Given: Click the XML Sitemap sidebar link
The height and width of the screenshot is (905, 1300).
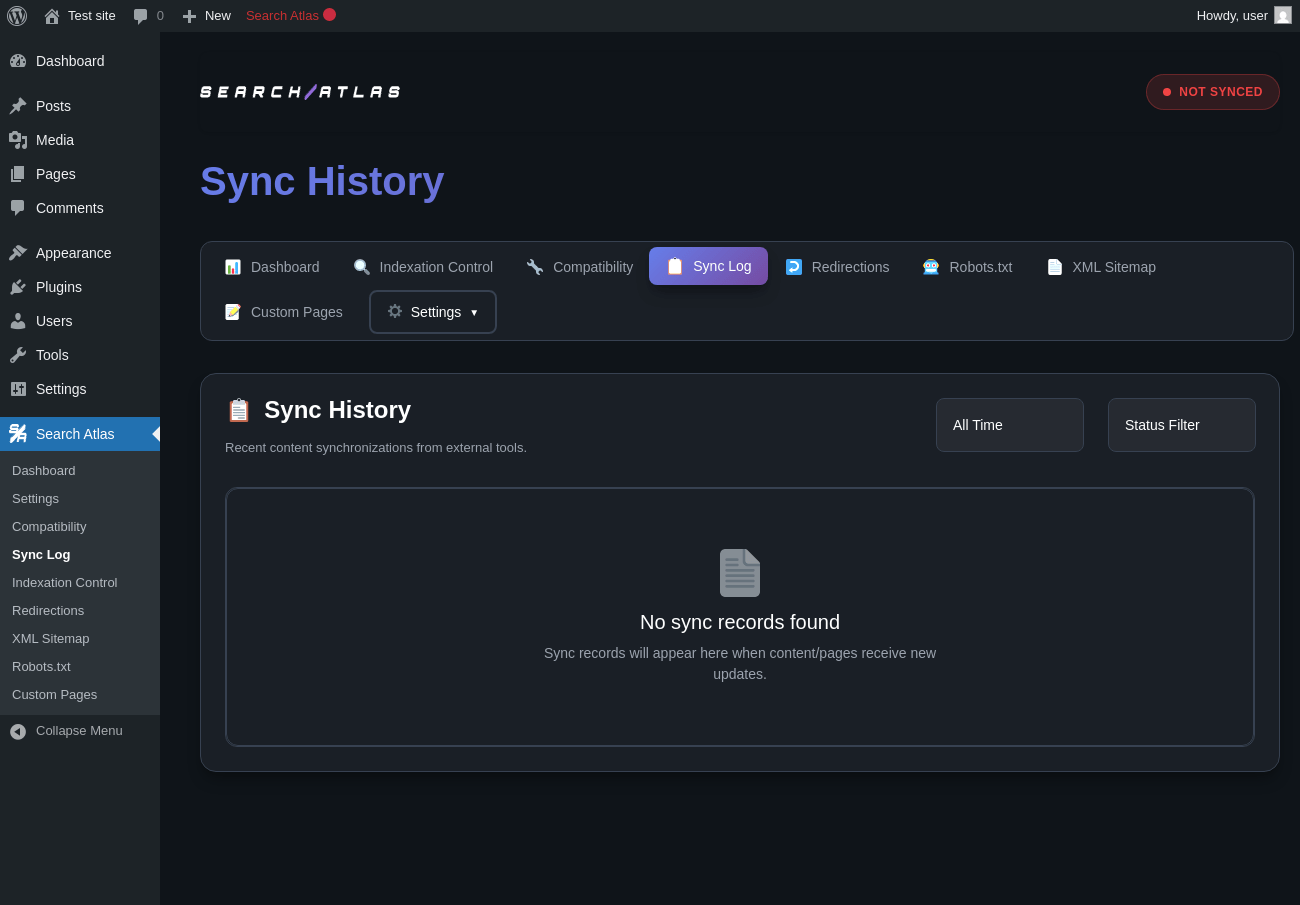Looking at the screenshot, I should 51,638.
